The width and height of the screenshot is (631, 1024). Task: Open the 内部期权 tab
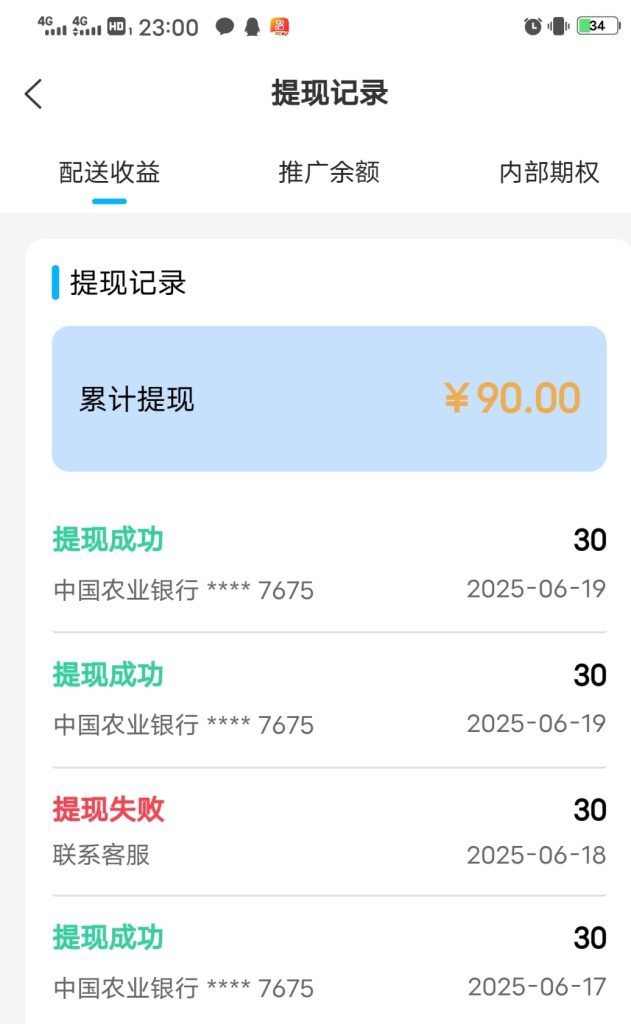549,172
